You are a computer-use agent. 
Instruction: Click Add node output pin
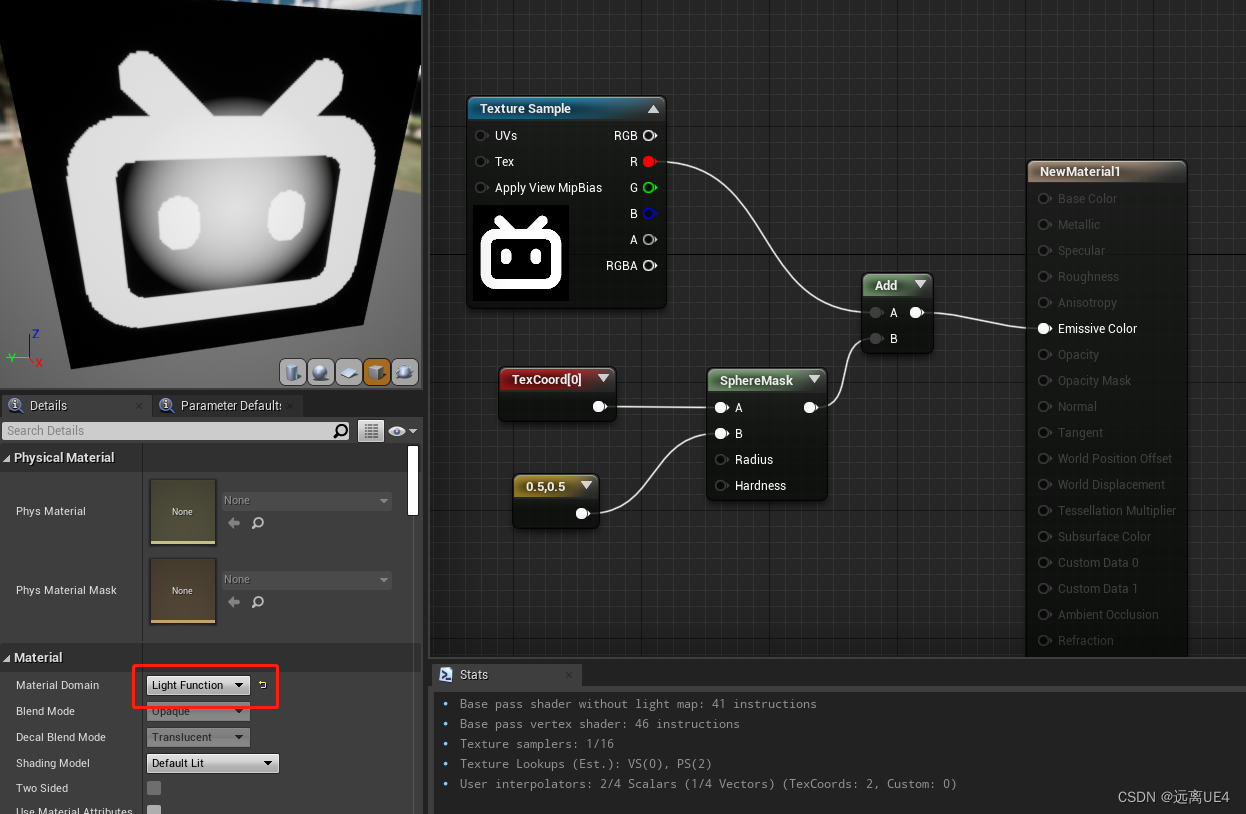coord(916,312)
